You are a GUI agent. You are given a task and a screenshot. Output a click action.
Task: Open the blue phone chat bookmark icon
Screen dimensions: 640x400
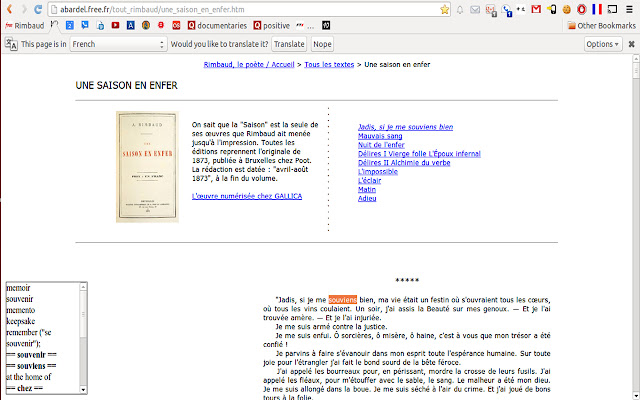(x=85, y=26)
